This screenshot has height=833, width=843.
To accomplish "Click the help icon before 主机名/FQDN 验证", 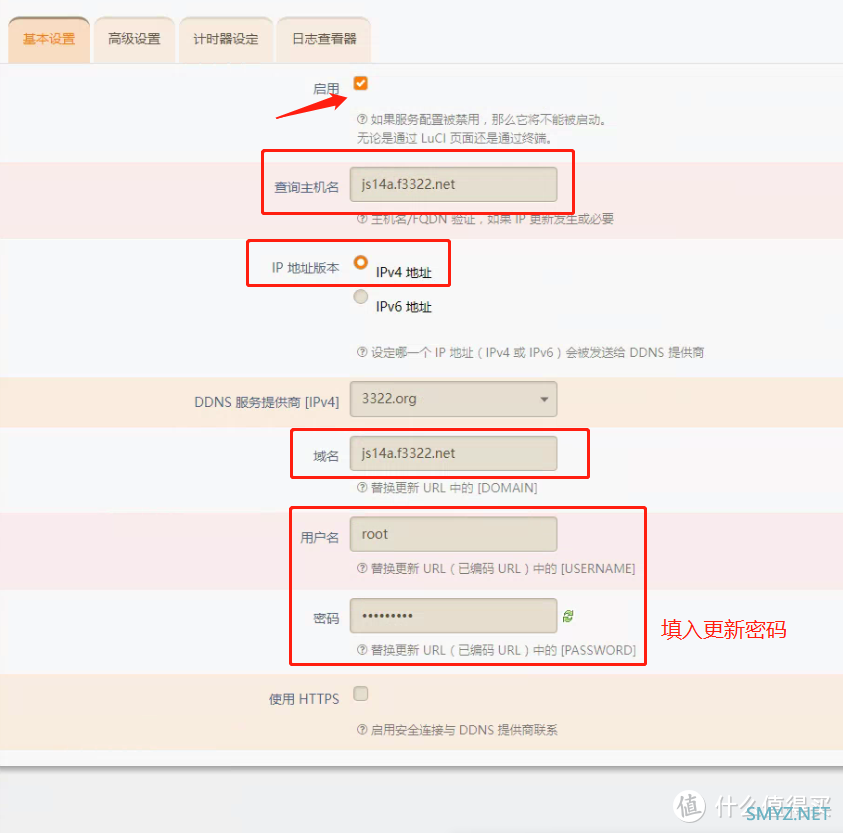I will point(362,219).
